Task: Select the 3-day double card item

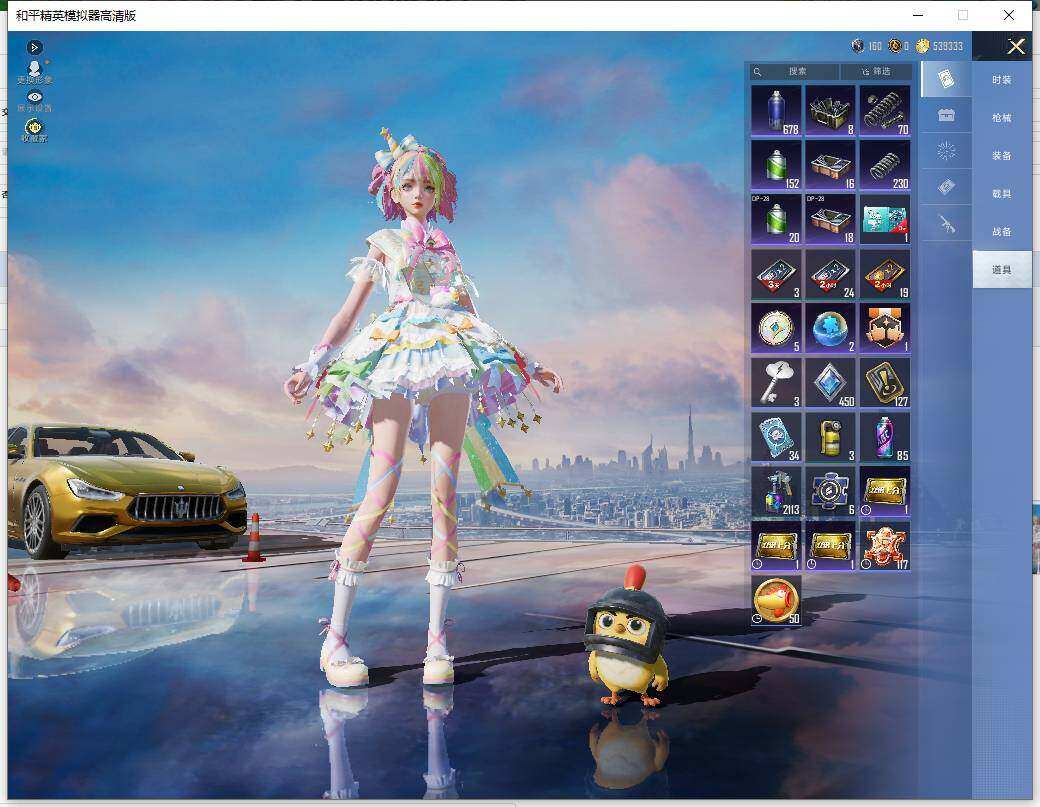Action: click(776, 274)
